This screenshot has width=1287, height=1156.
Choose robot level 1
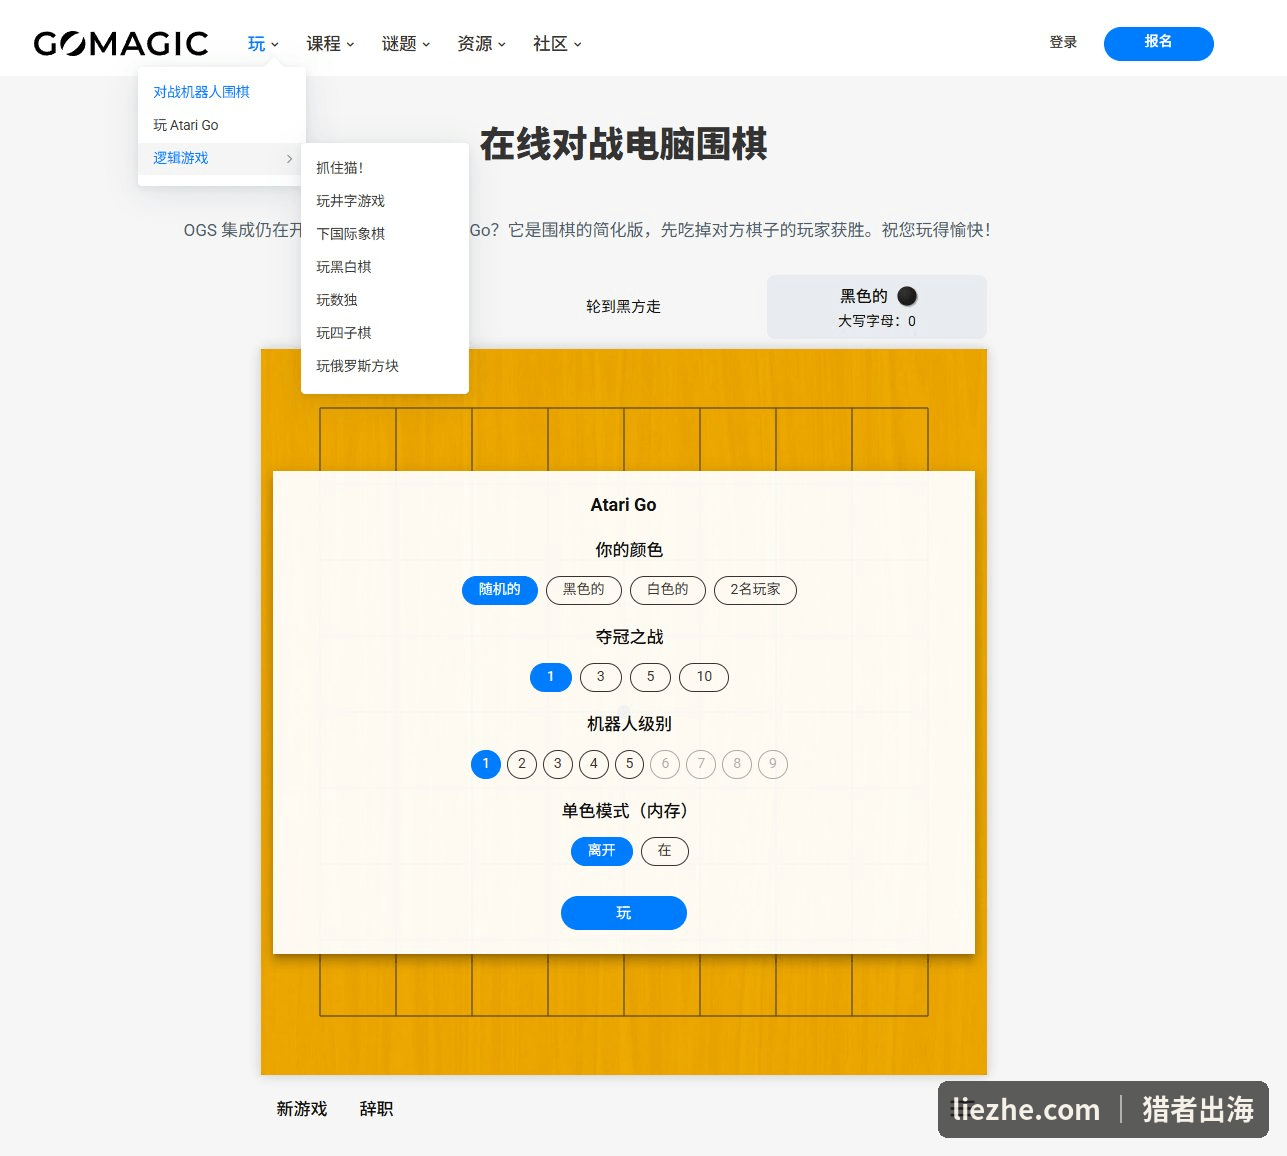[486, 764]
